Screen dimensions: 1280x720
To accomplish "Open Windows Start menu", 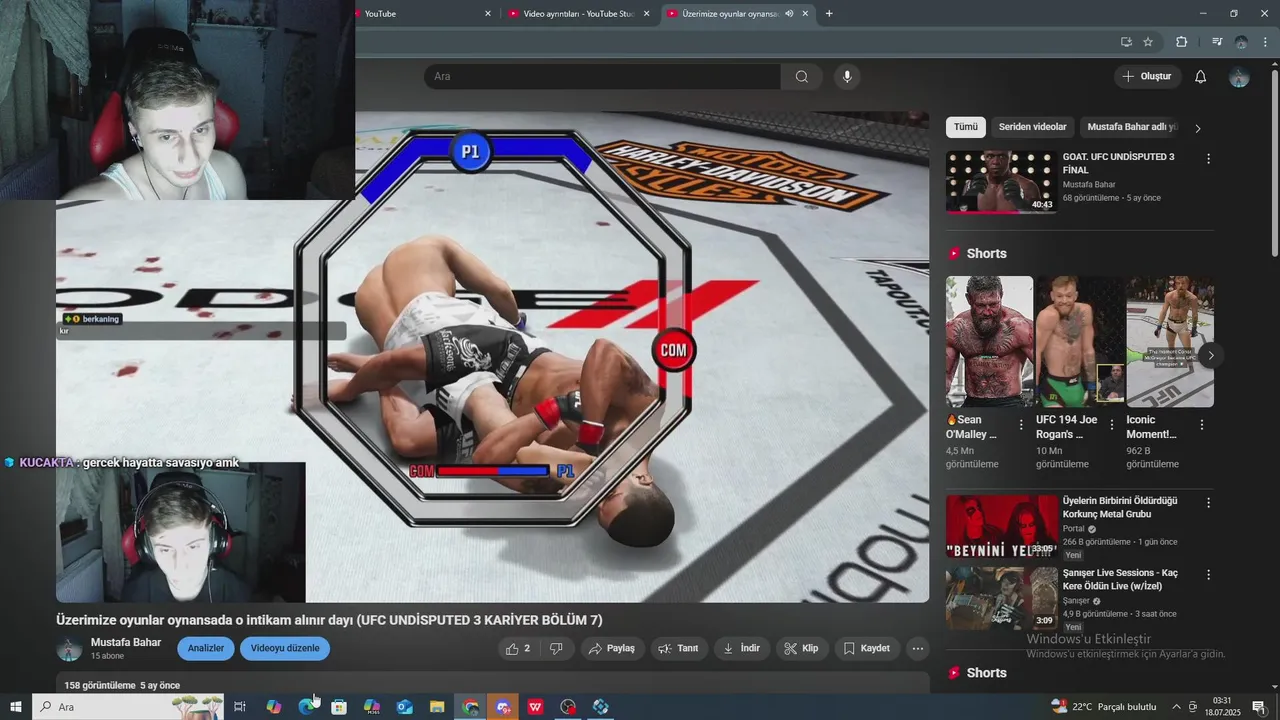I will pos(15,707).
